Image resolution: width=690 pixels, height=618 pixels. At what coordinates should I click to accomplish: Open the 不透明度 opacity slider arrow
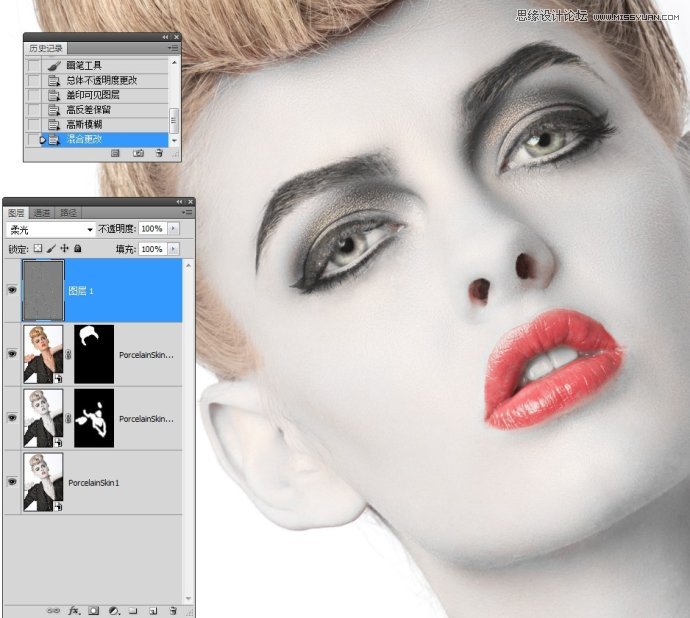click(x=174, y=229)
